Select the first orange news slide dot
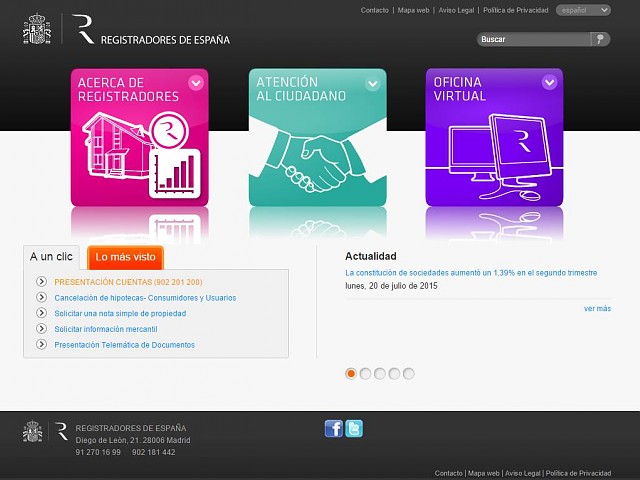This screenshot has width=640, height=480. tap(351, 373)
